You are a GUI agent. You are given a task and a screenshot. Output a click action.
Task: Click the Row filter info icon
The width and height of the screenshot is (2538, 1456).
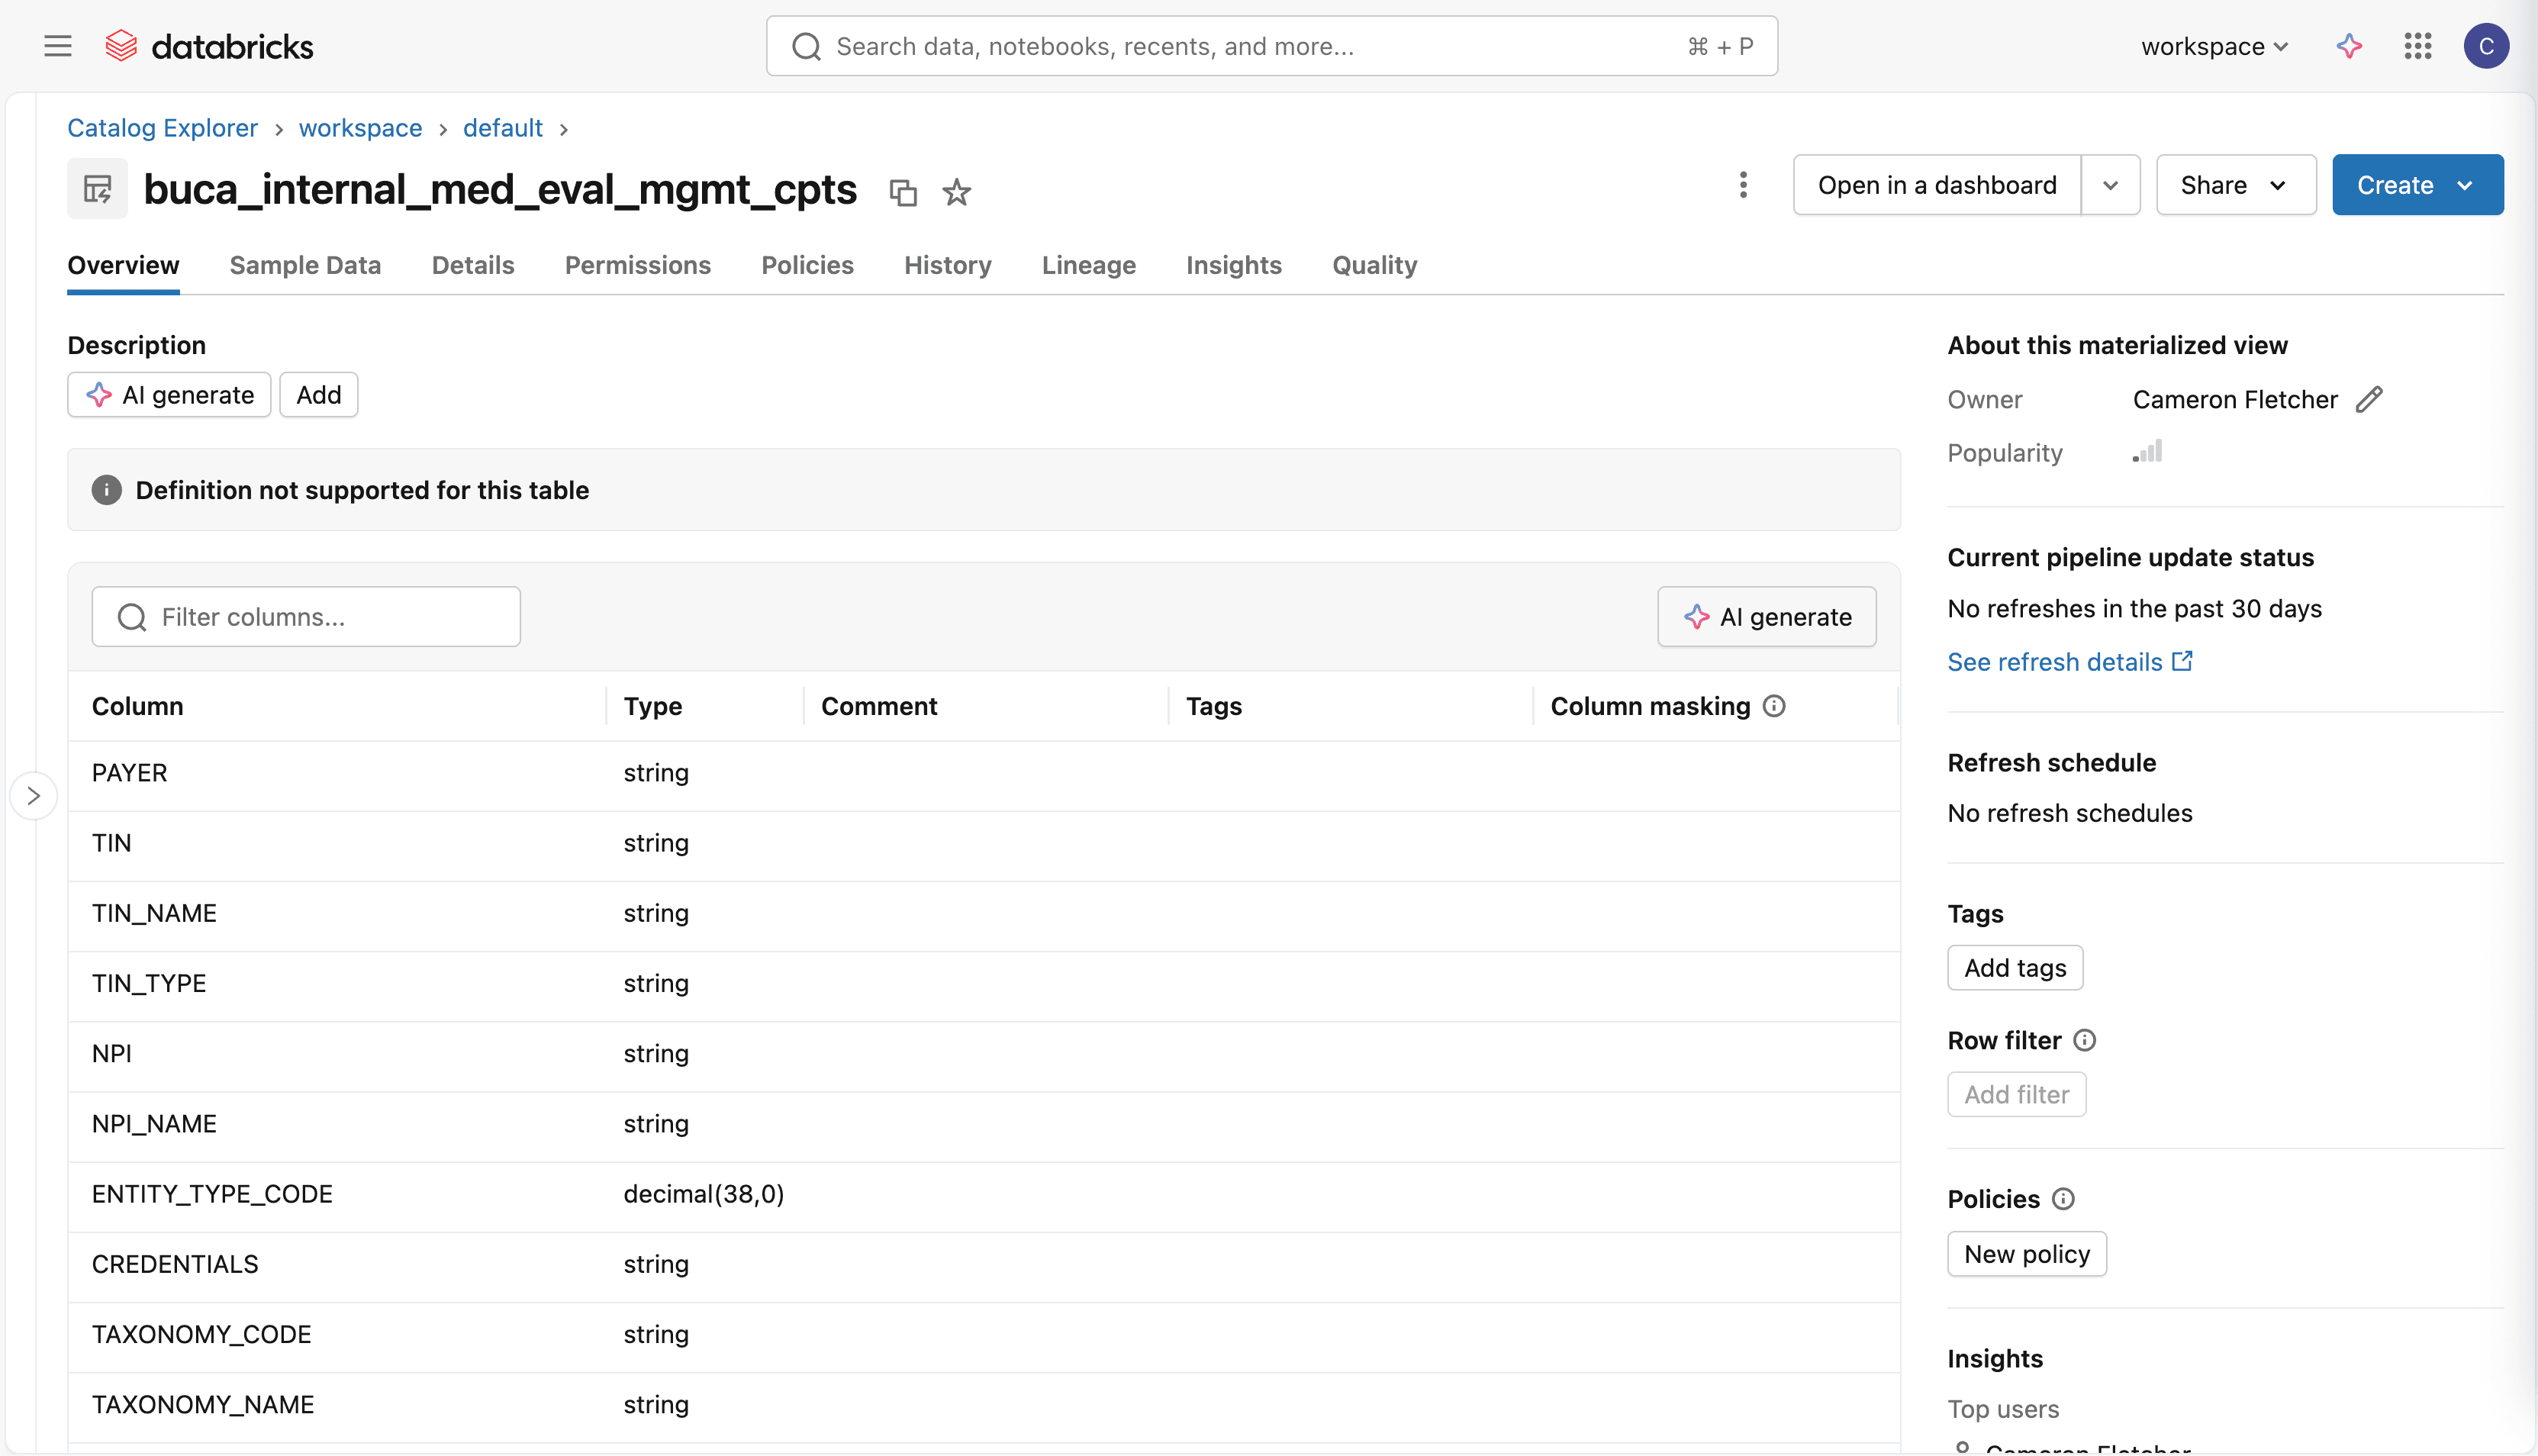pos(2085,1040)
